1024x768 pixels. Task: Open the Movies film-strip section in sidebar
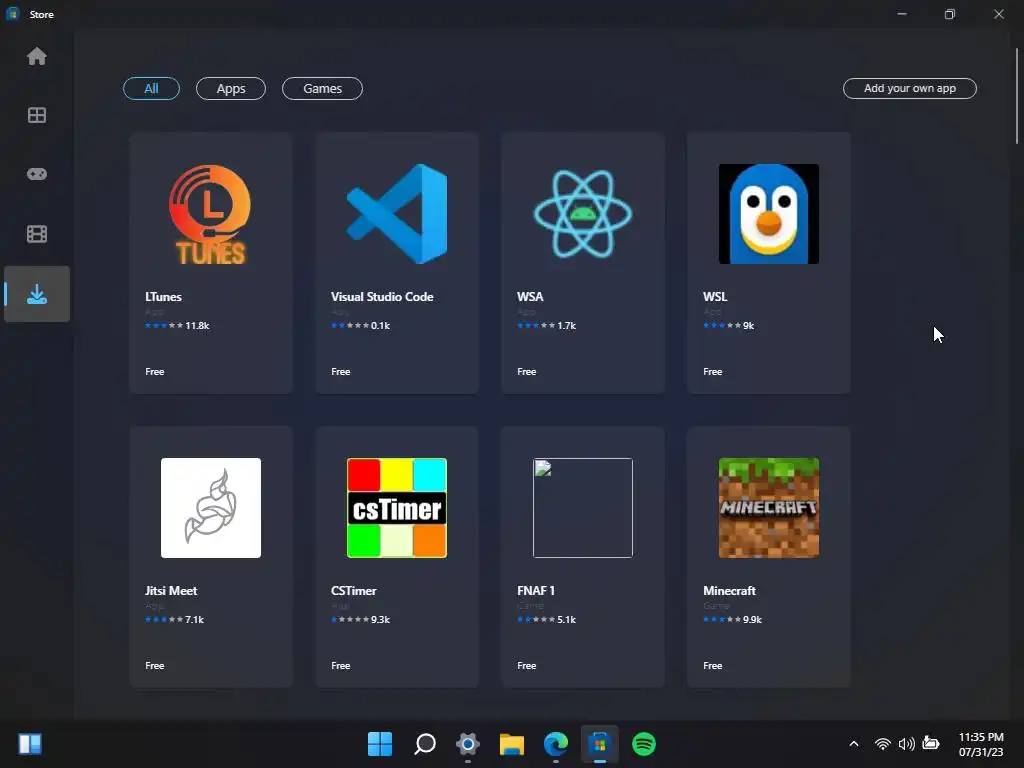37,234
